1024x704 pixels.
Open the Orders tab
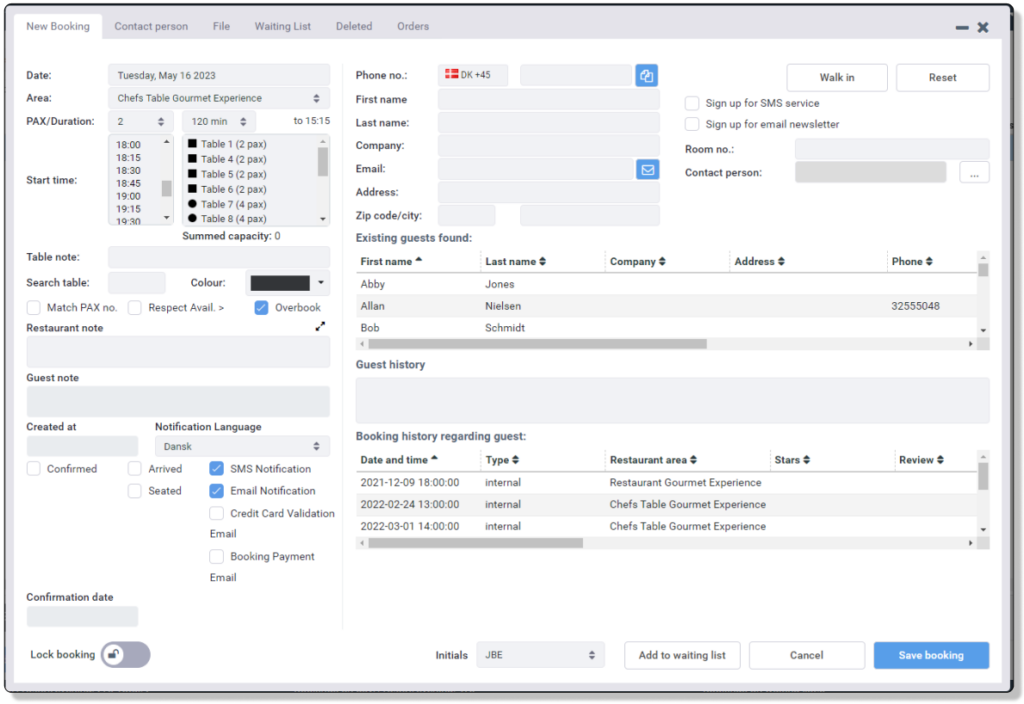[x=413, y=26]
